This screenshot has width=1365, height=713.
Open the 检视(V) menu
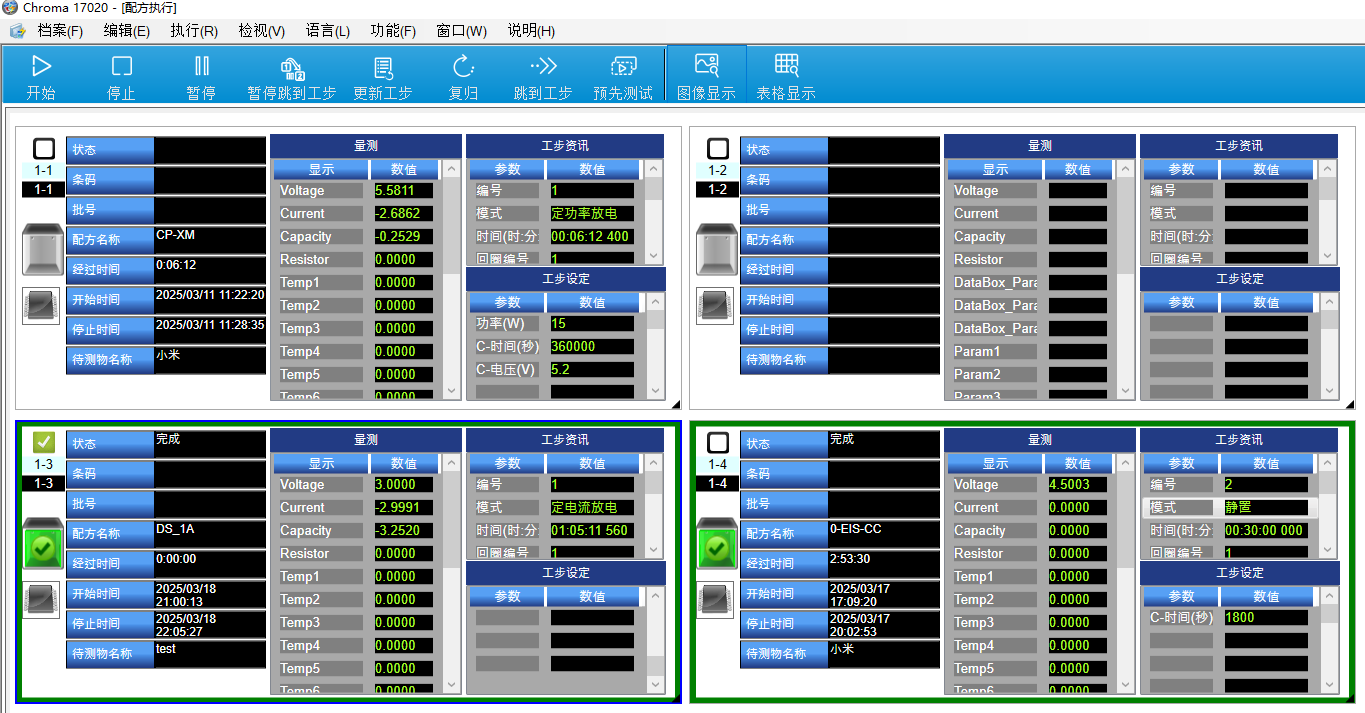[261, 31]
